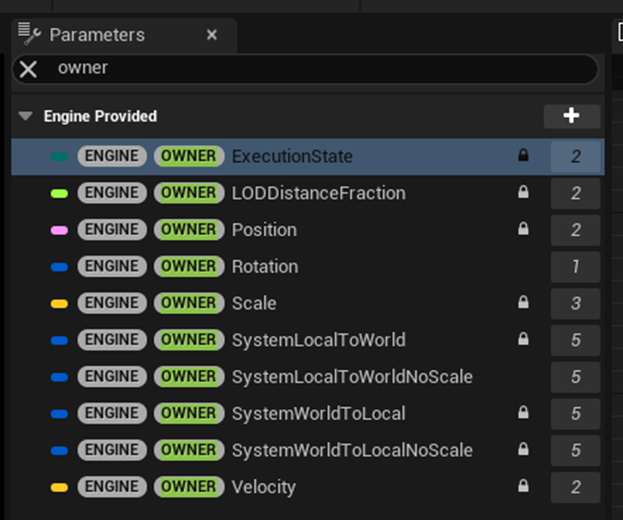
Task: Close the Parameters tab
Action: coord(212,35)
